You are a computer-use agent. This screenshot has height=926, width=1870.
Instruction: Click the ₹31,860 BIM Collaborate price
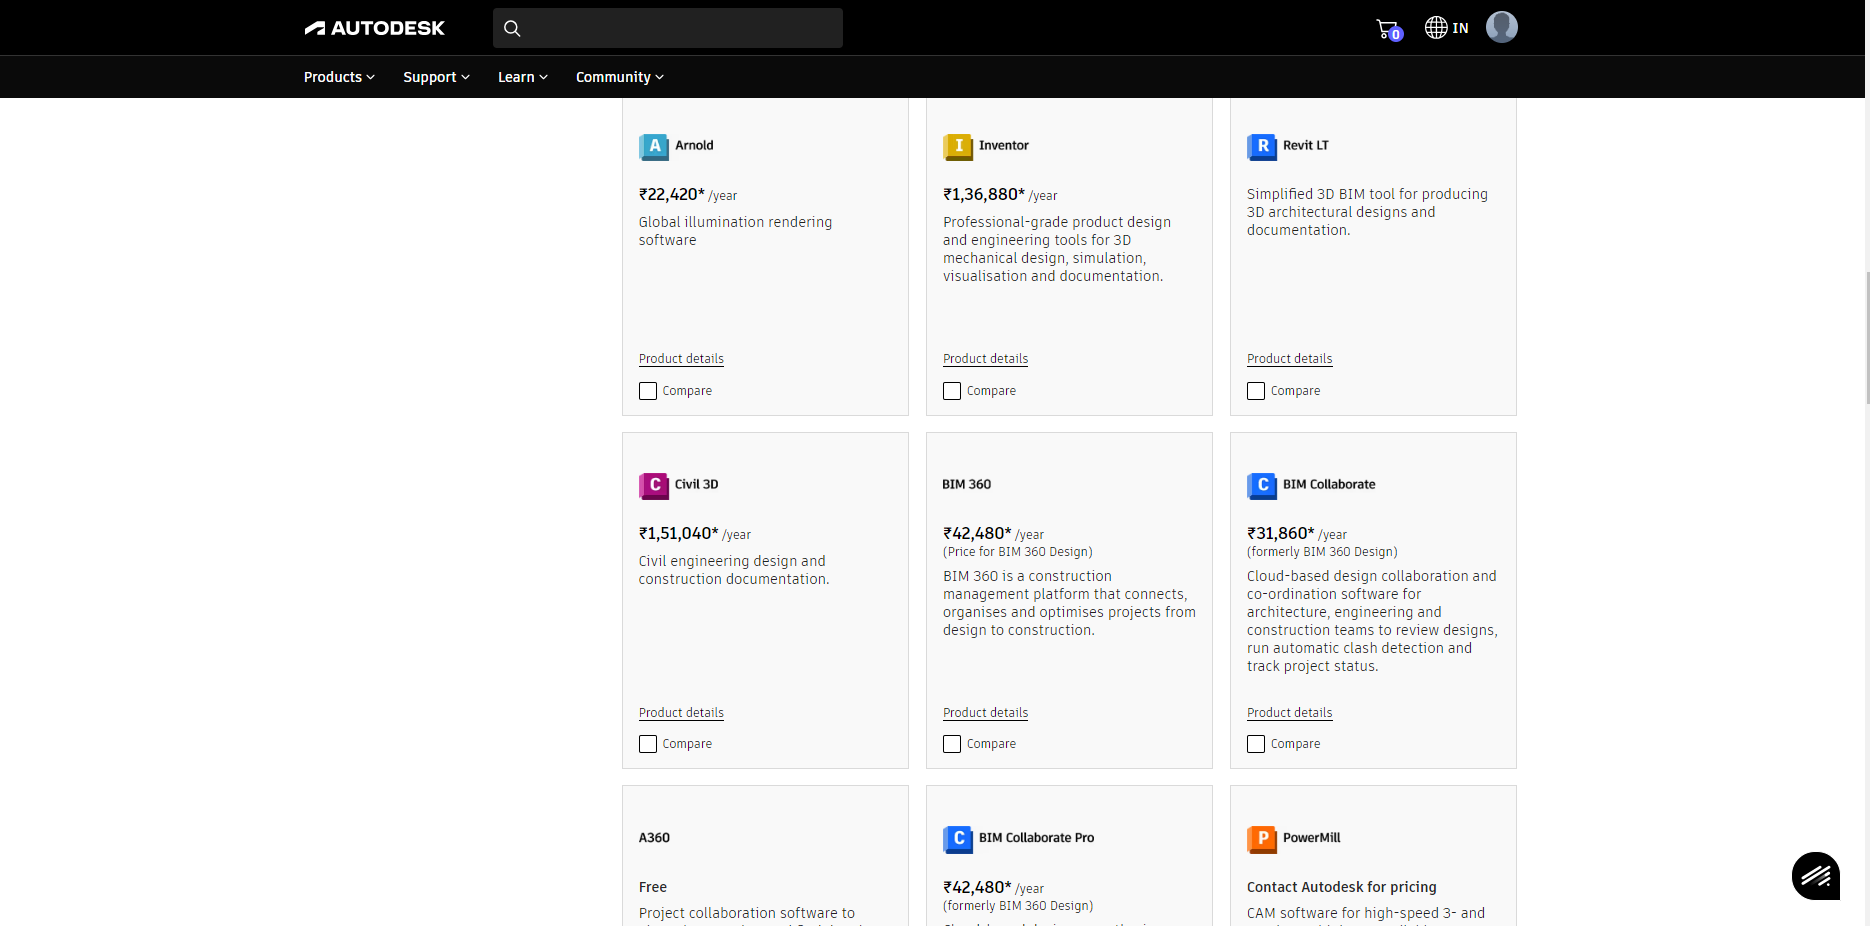[x=1281, y=533]
